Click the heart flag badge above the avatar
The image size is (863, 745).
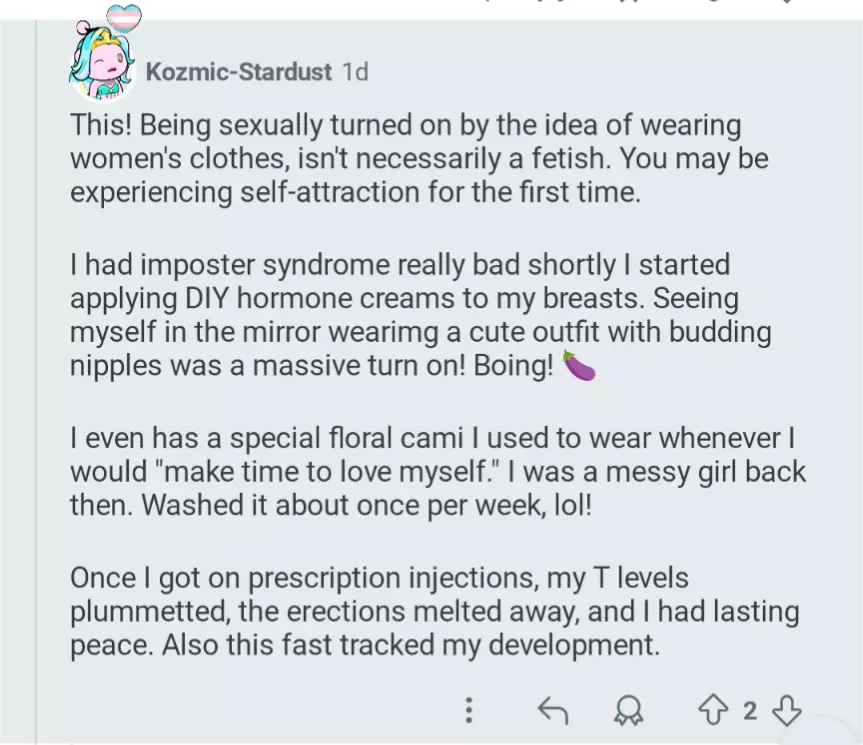(124, 17)
